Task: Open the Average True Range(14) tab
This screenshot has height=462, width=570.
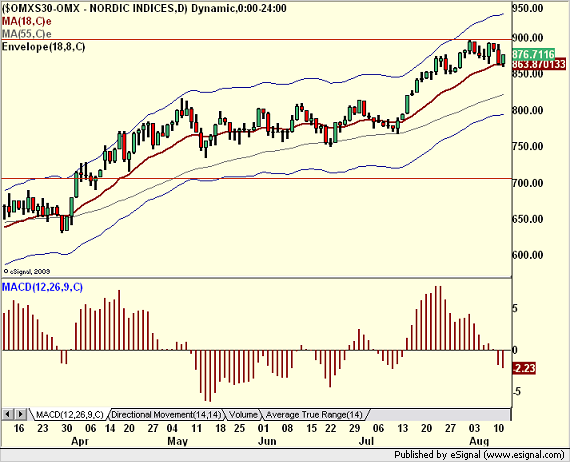Action: (314, 414)
